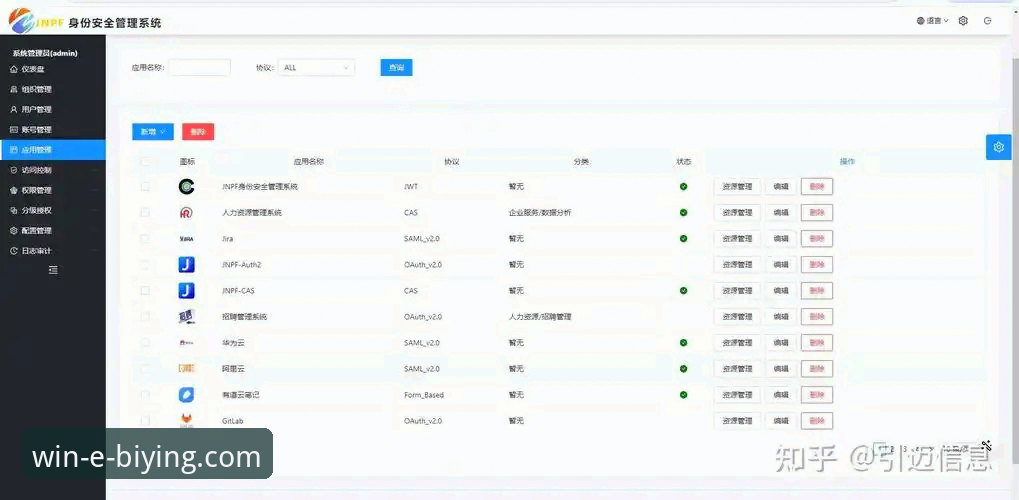The image size is (1019, 500).
Task: Click green status icon in 阿里云 row
Action: click(684, 369)
